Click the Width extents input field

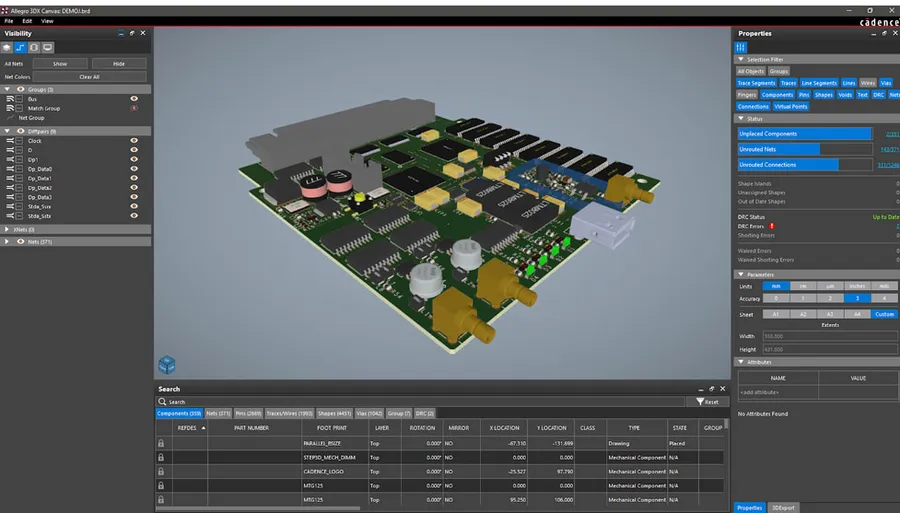coord(829,336)
